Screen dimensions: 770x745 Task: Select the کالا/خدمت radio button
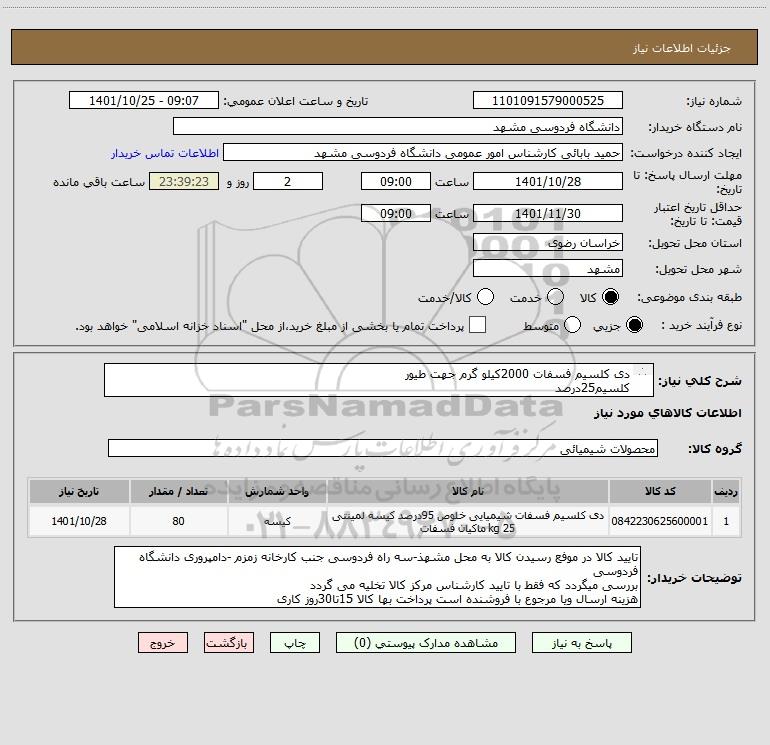pyautogui.click(x=485, y=297)
